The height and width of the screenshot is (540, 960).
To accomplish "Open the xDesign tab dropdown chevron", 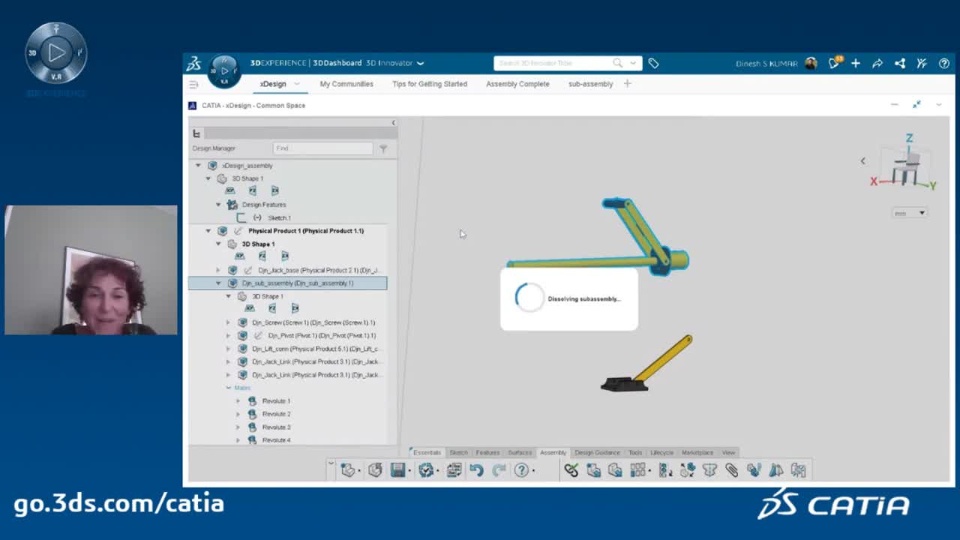I will pos(297,84).
